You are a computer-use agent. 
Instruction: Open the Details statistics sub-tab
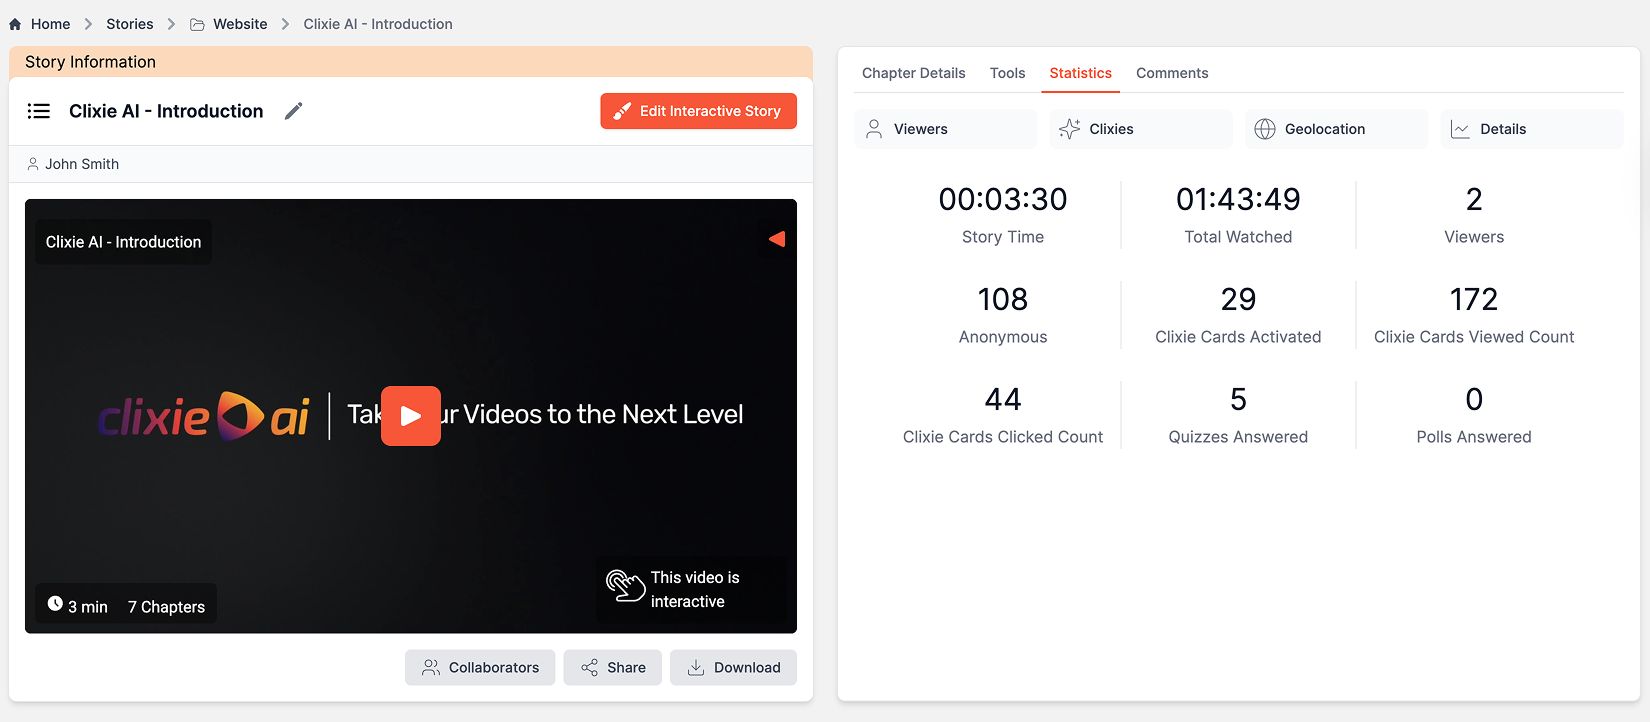[1532, 129]
